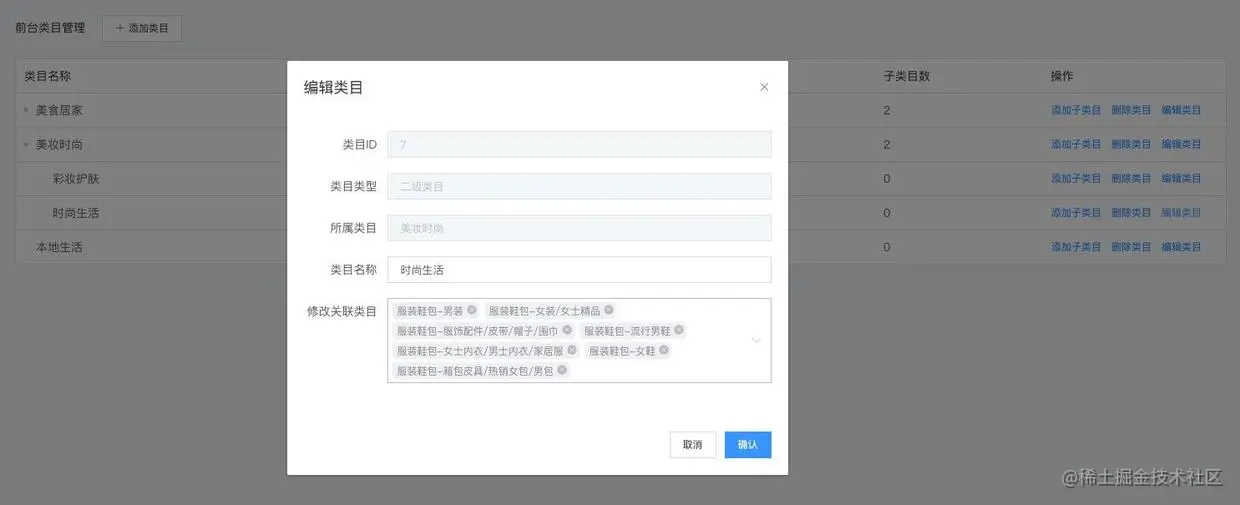Expand the 美食居家 tree row
Screen dimensions: 1240x505
(x=27, y=110)
